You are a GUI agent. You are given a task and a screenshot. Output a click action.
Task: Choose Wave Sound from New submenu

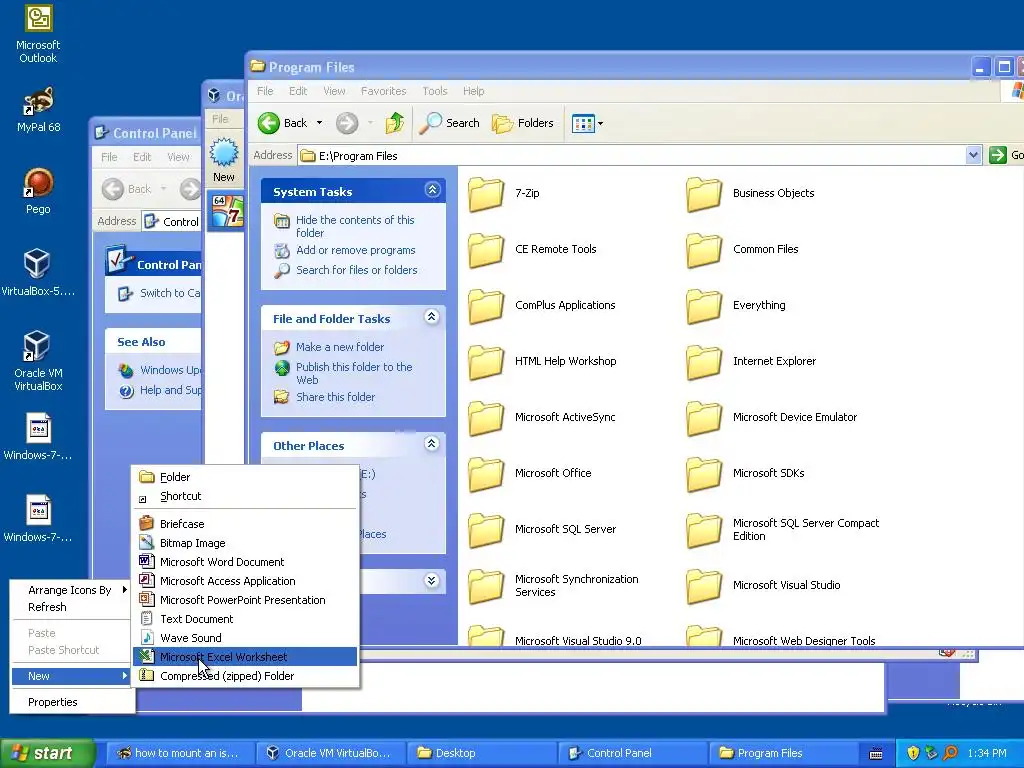tap(245, 638)
